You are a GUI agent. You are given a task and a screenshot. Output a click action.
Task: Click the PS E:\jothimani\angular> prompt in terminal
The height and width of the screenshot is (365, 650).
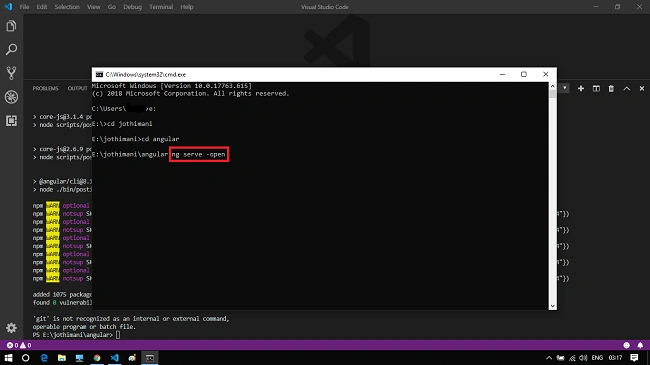point(73,335)
